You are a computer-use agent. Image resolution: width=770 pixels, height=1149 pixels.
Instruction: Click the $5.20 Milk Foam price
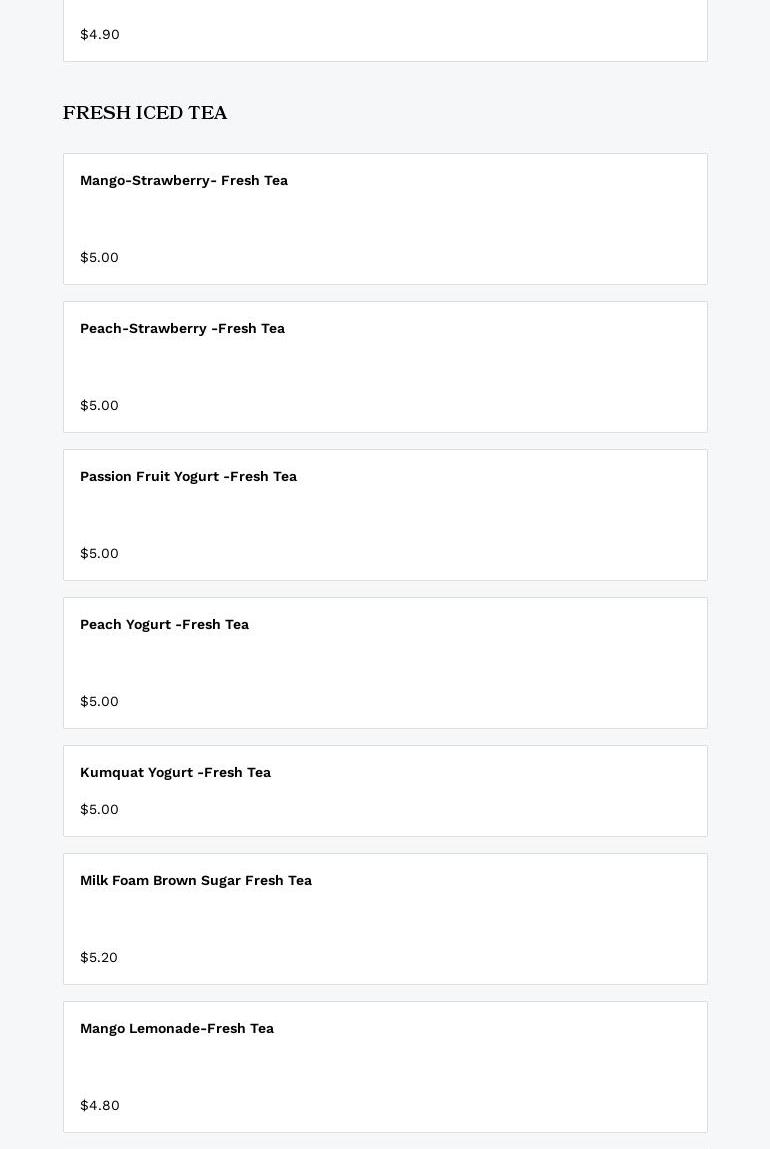(98, 957)
